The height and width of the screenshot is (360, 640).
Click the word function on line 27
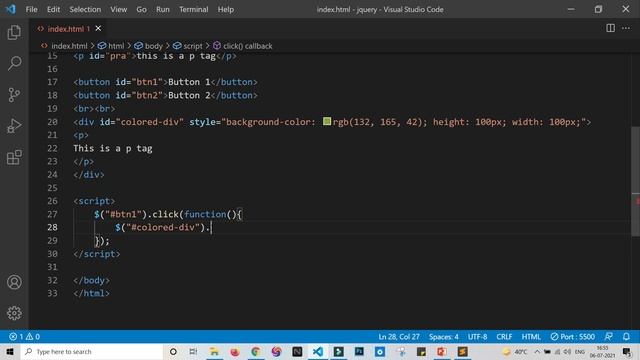[205, 214]
